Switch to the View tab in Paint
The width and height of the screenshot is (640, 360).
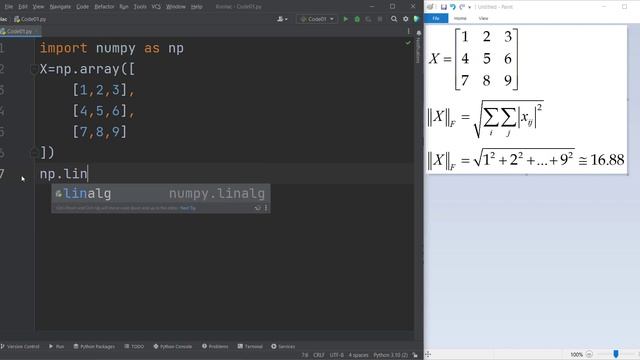click(x=483, y=18)
